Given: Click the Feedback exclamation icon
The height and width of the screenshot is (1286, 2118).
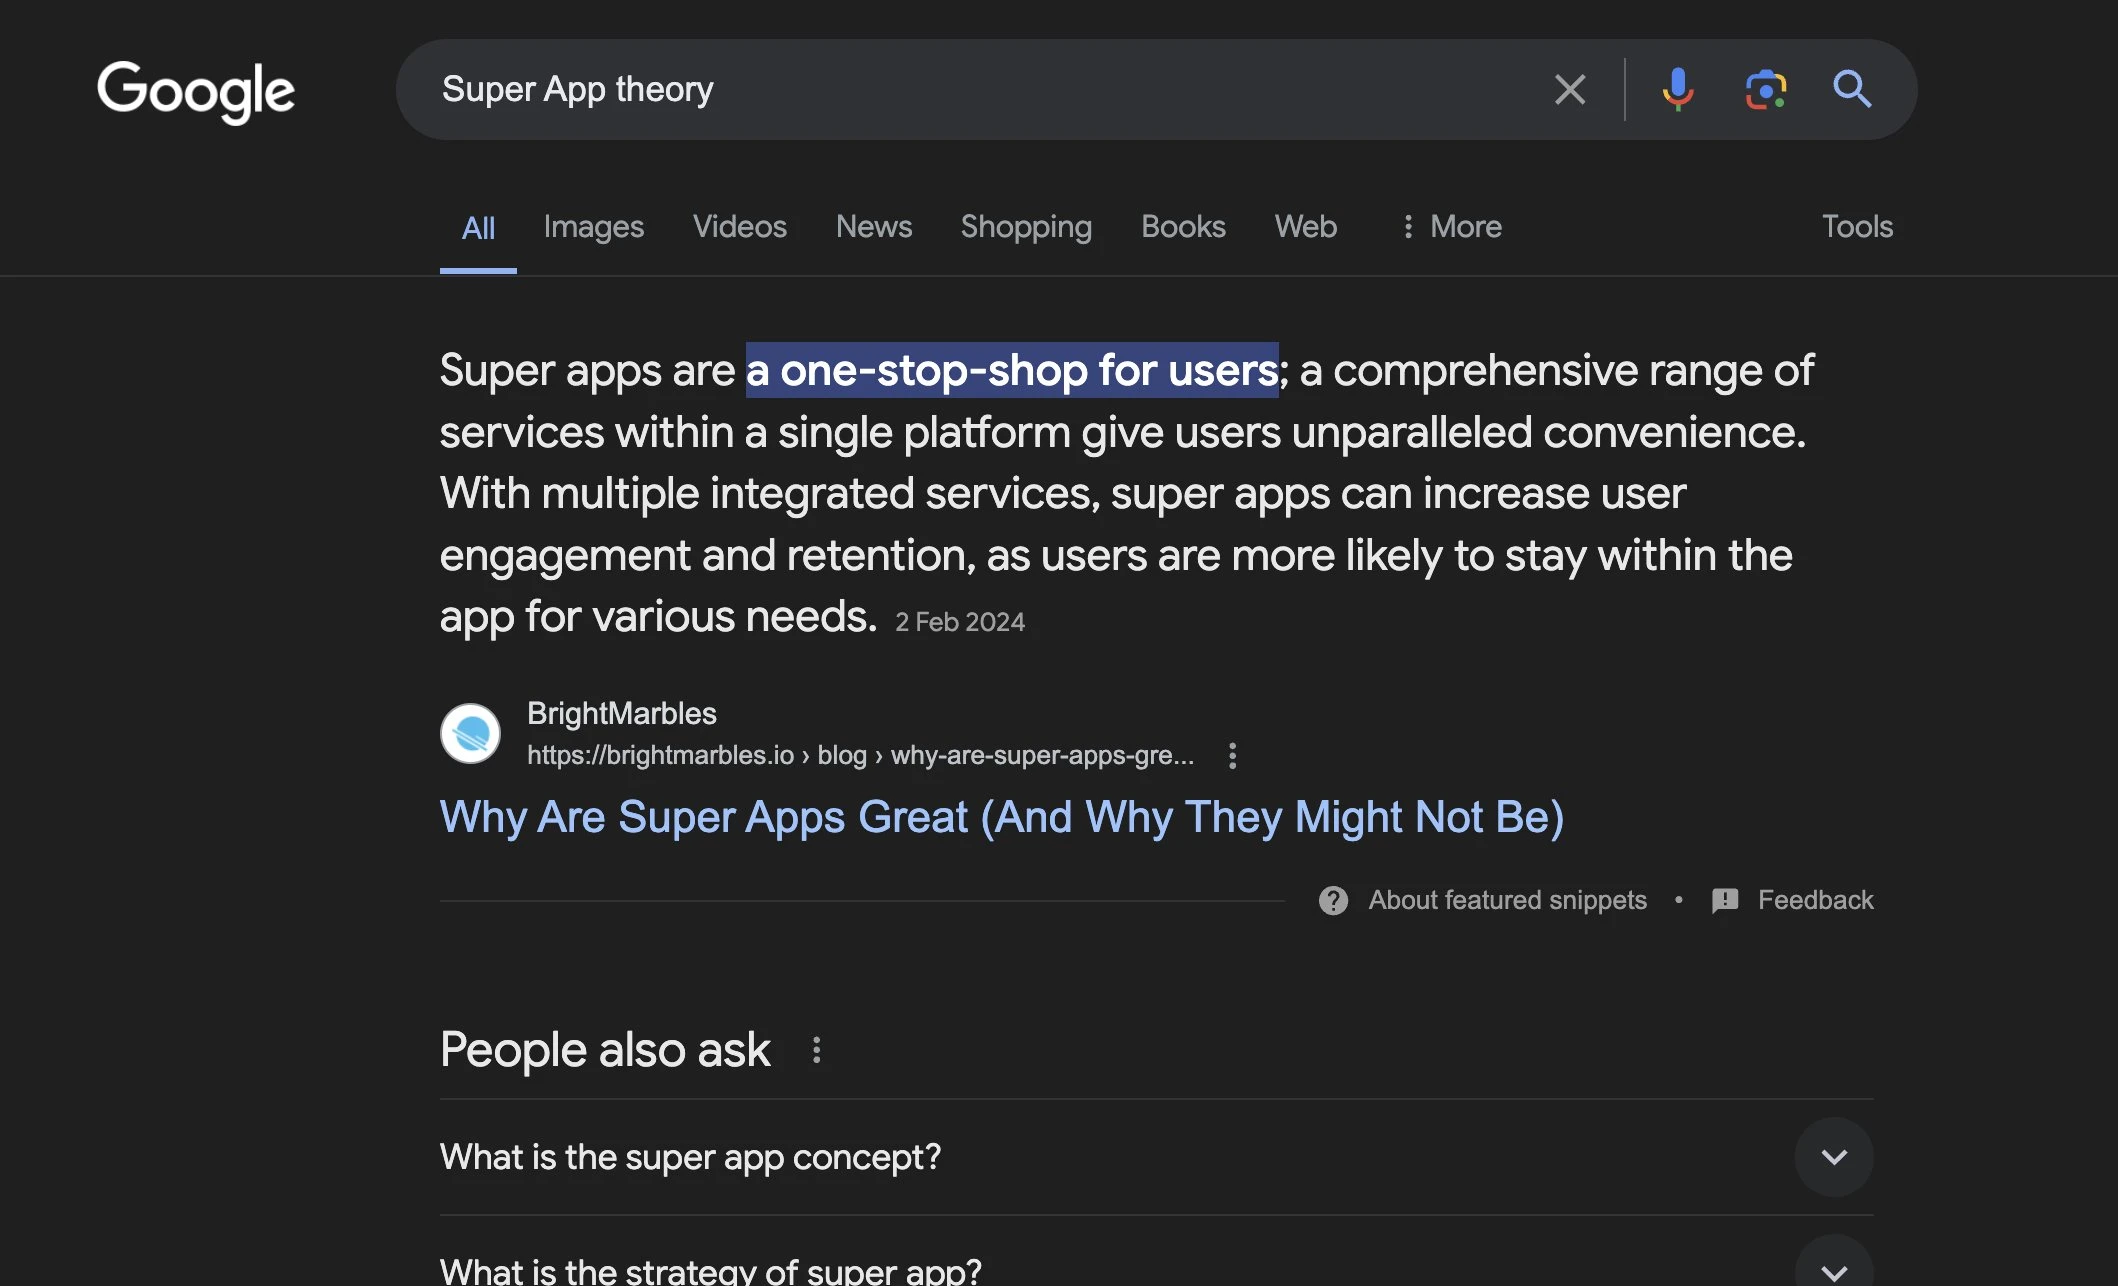Looking at the screenshot, I should (1725, 900).
